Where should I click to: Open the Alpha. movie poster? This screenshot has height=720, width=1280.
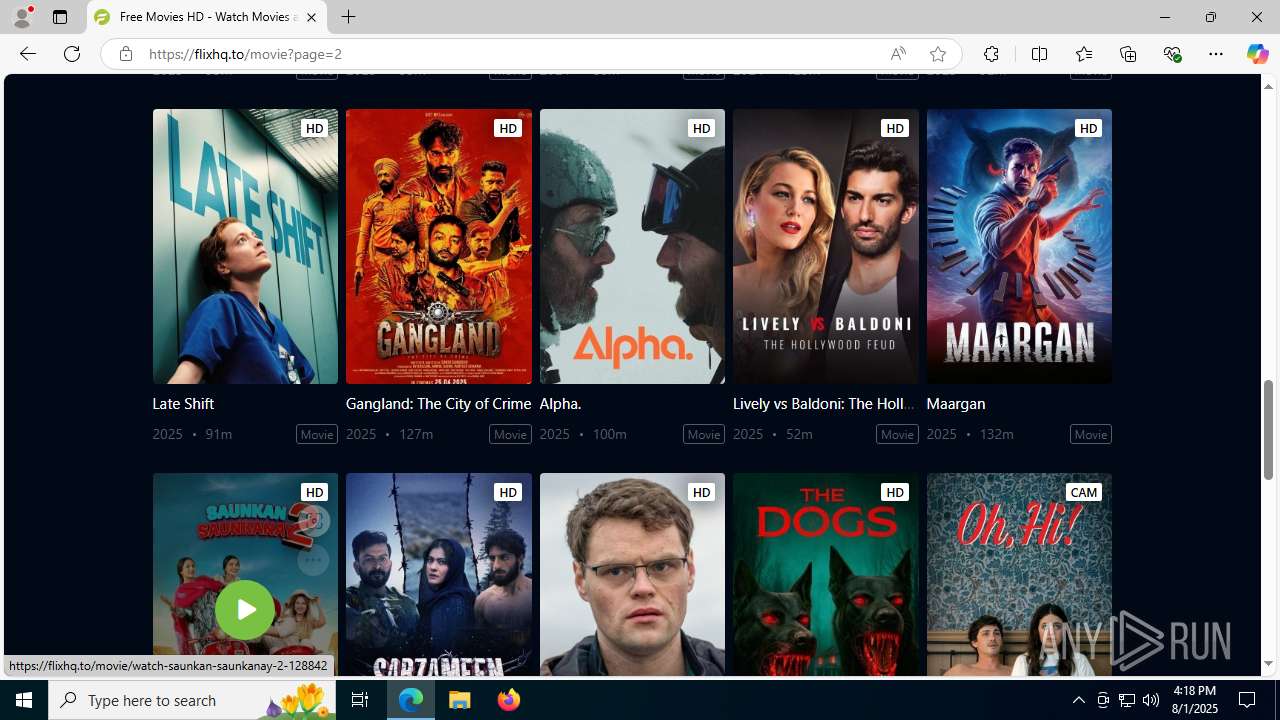632,246
